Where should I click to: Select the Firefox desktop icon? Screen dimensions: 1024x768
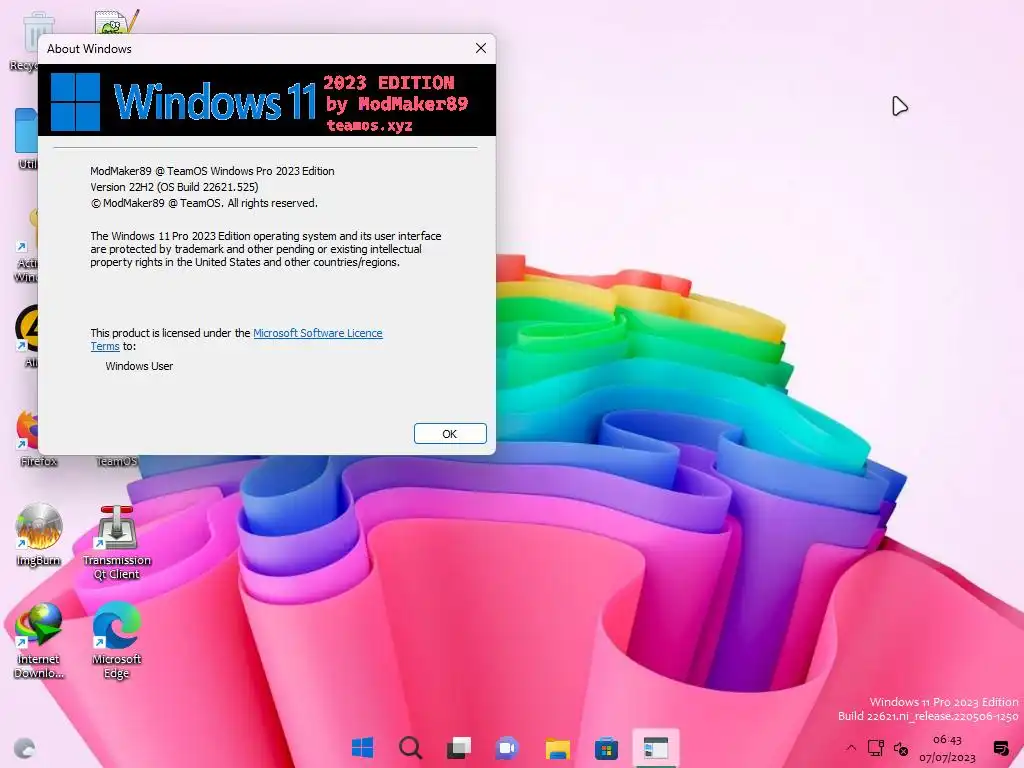point(27,438)
